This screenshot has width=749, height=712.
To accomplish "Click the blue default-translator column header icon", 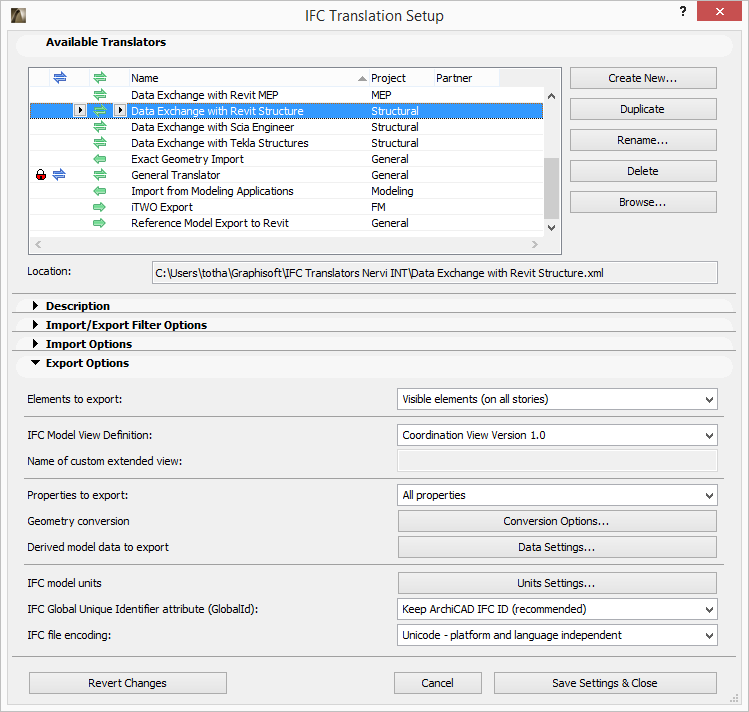I will click(60, 77).
